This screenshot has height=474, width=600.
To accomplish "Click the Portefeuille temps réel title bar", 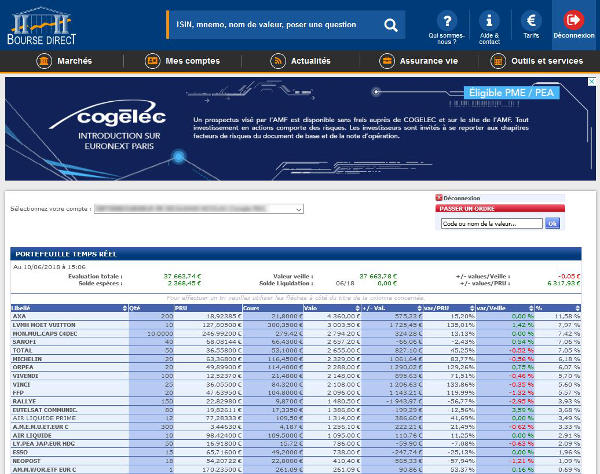I will pos(296,254).
